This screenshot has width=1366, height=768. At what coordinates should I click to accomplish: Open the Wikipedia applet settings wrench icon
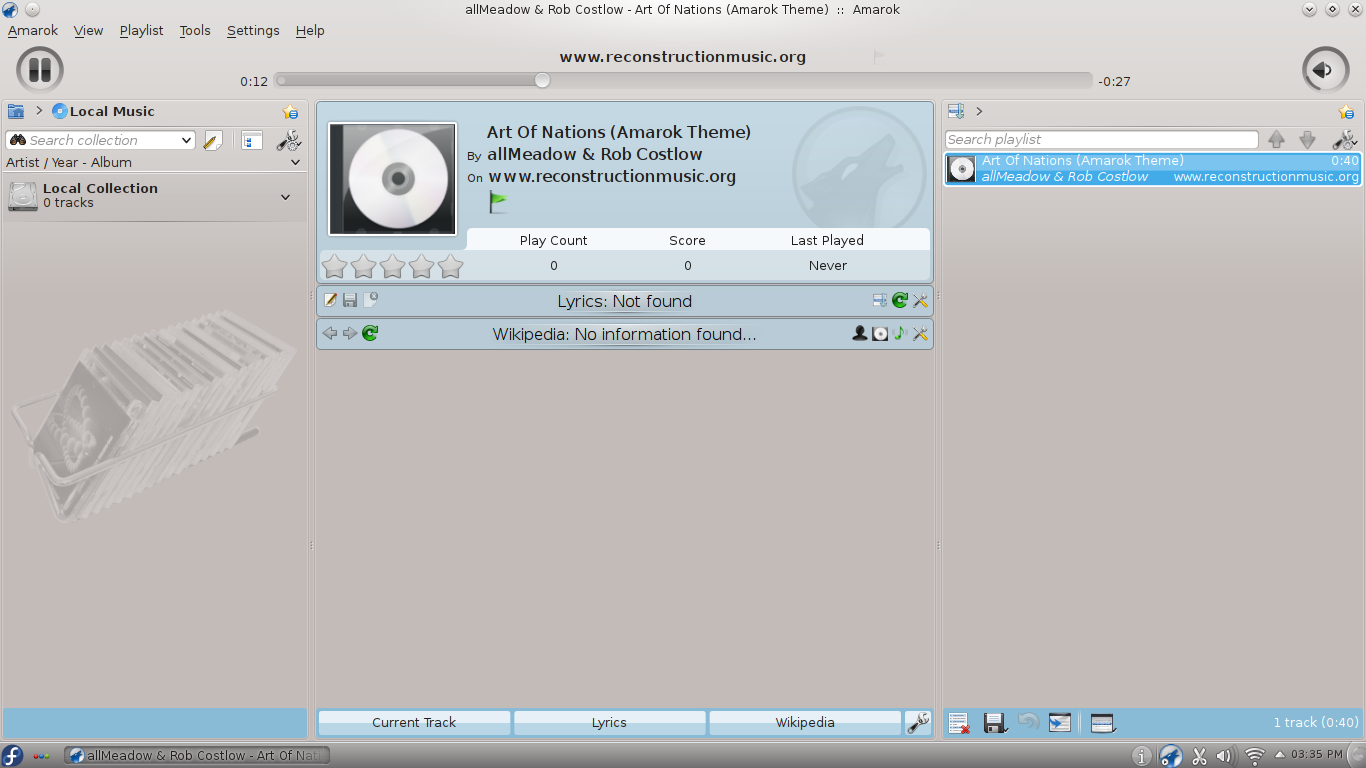921,333
